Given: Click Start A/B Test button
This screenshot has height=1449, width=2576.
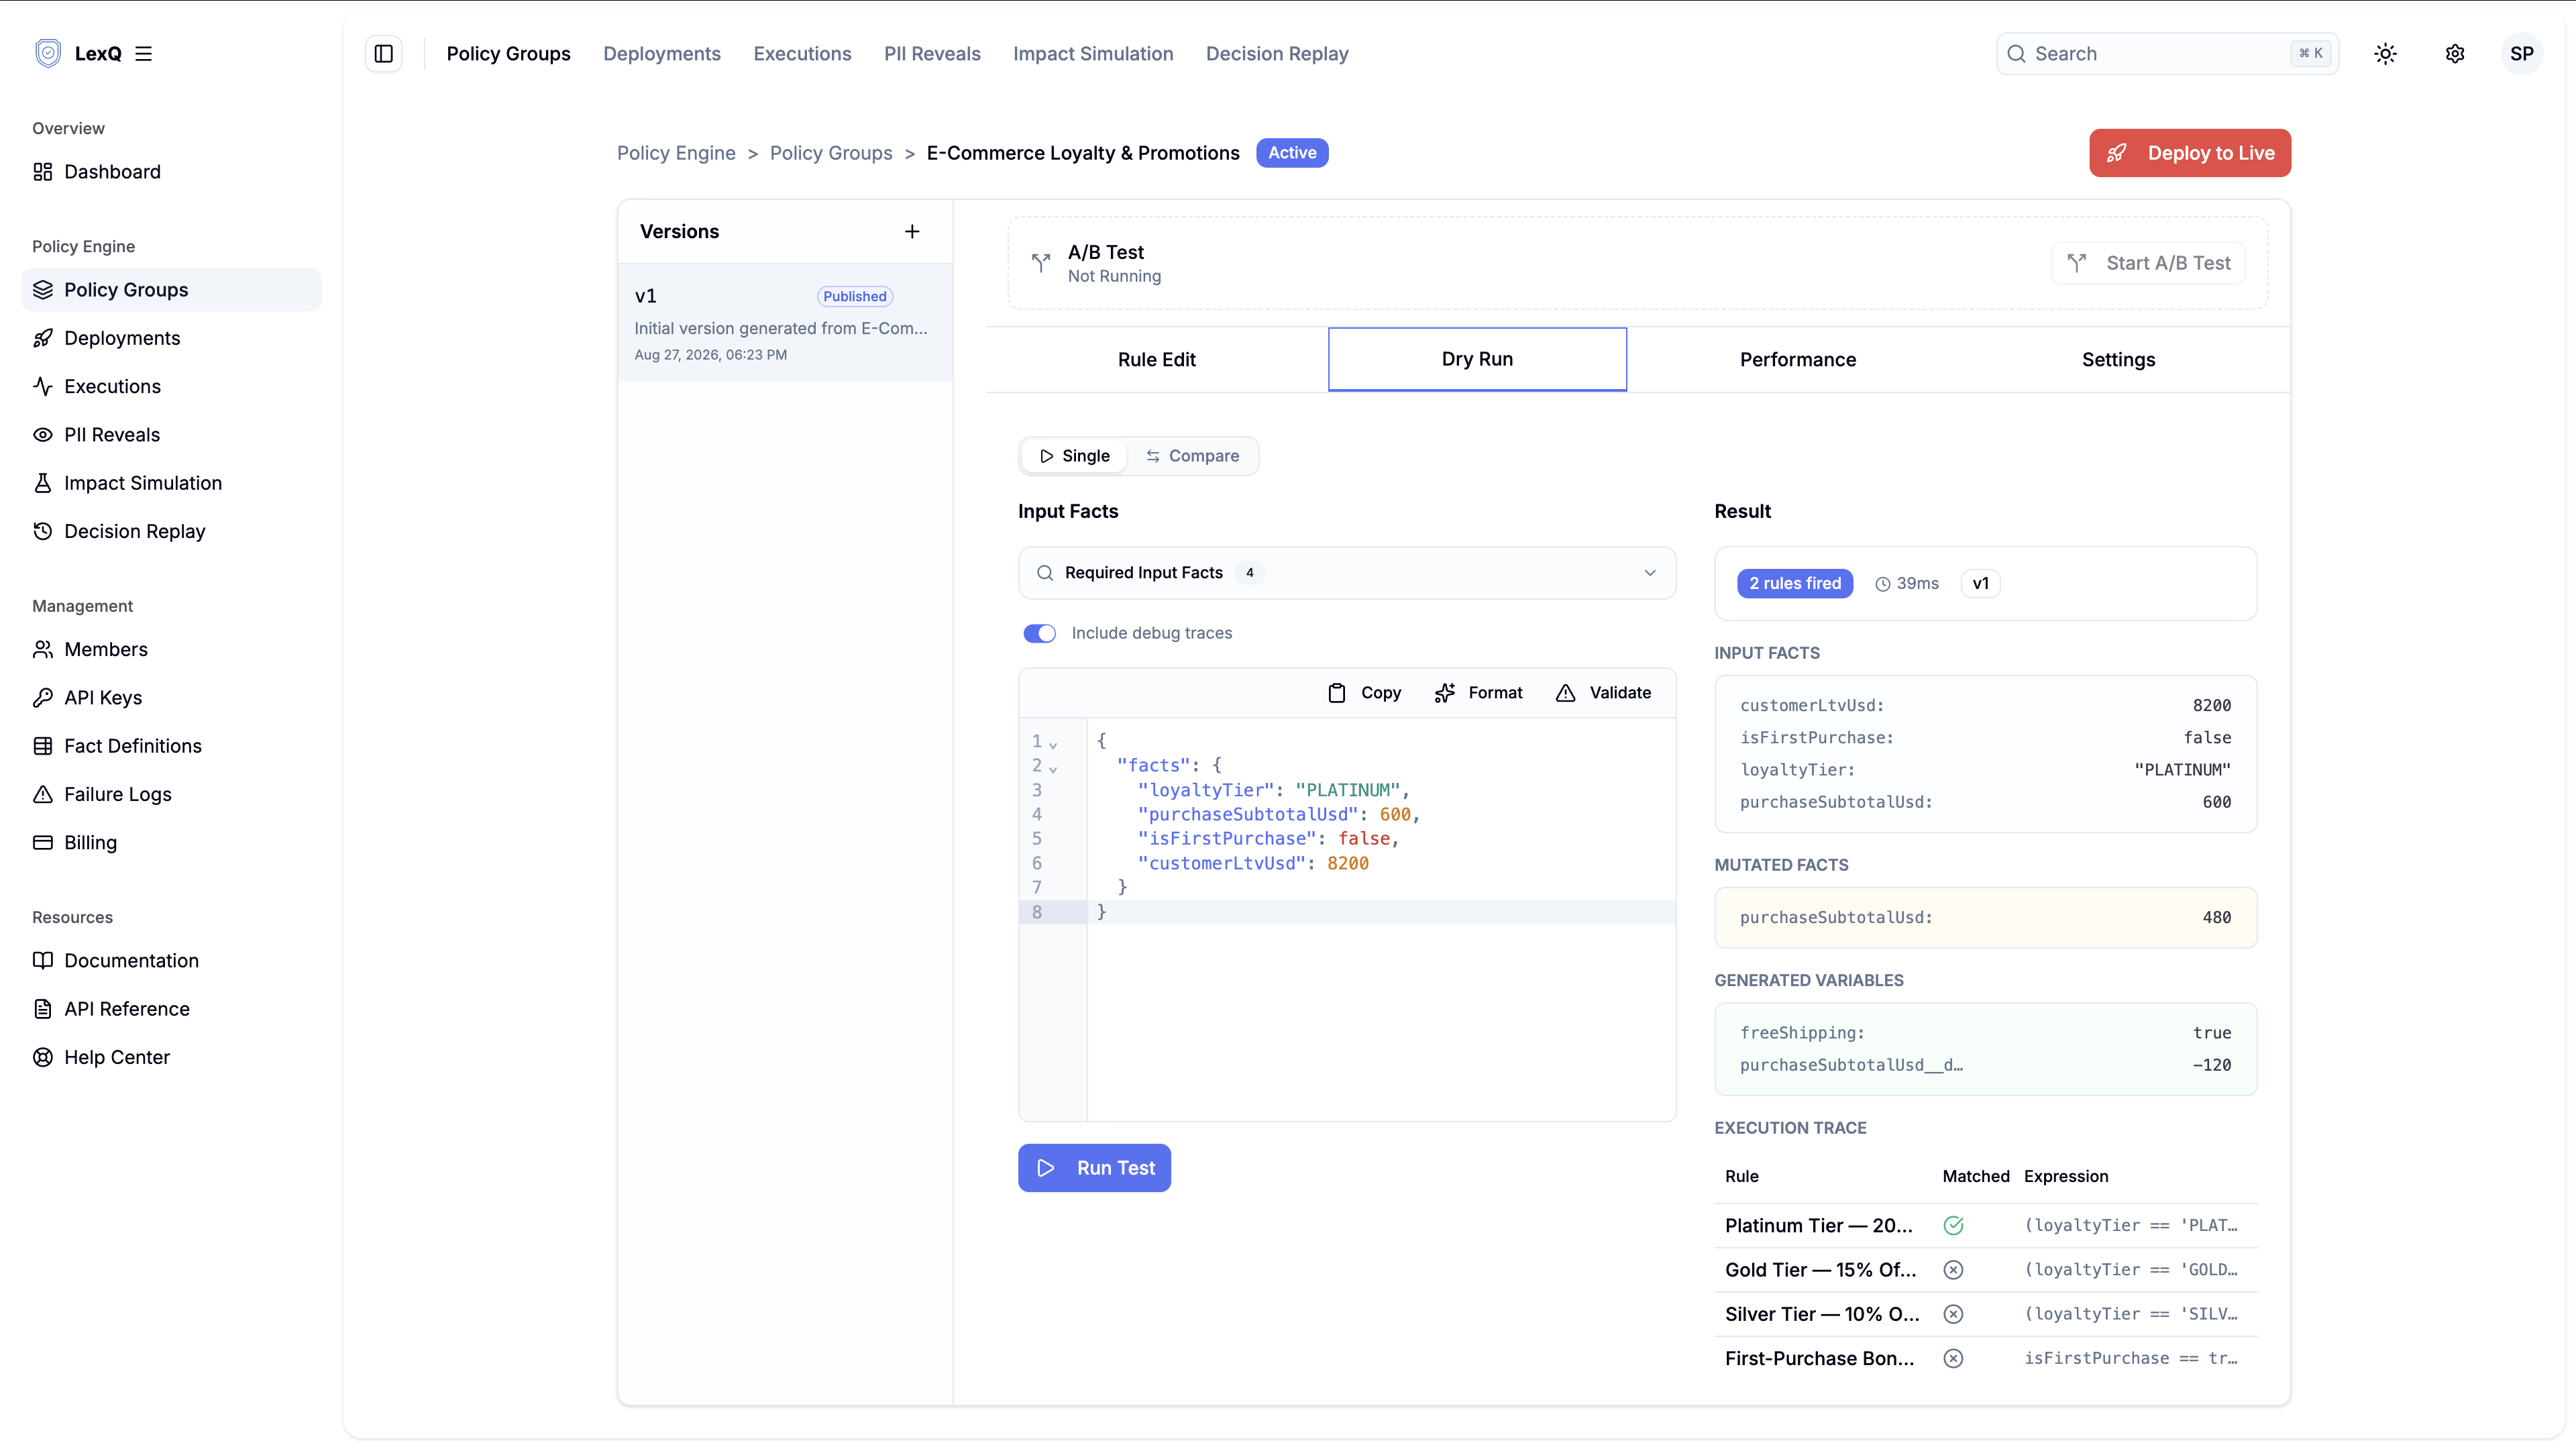Looking at the screenshot, I should pyautogui.click(x=2148, y=263).
